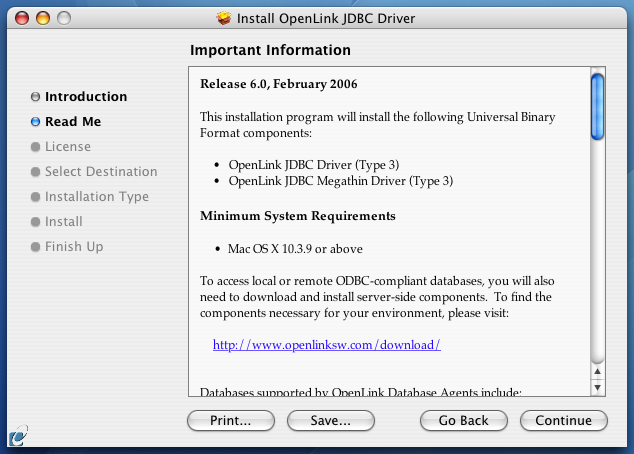Click the OpenLink logo in the bottom-left corner
This screenshot has height=454, width=634.
click(18, 437)
